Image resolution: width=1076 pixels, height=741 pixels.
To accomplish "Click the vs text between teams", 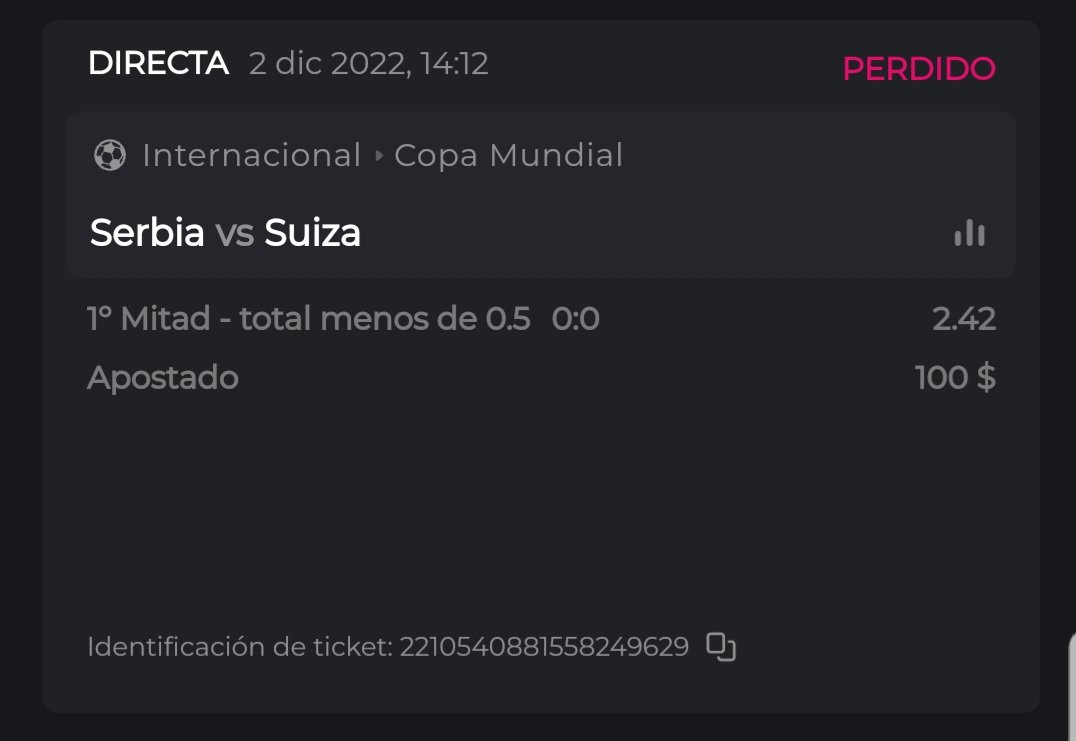I will (x=234, y=233).
